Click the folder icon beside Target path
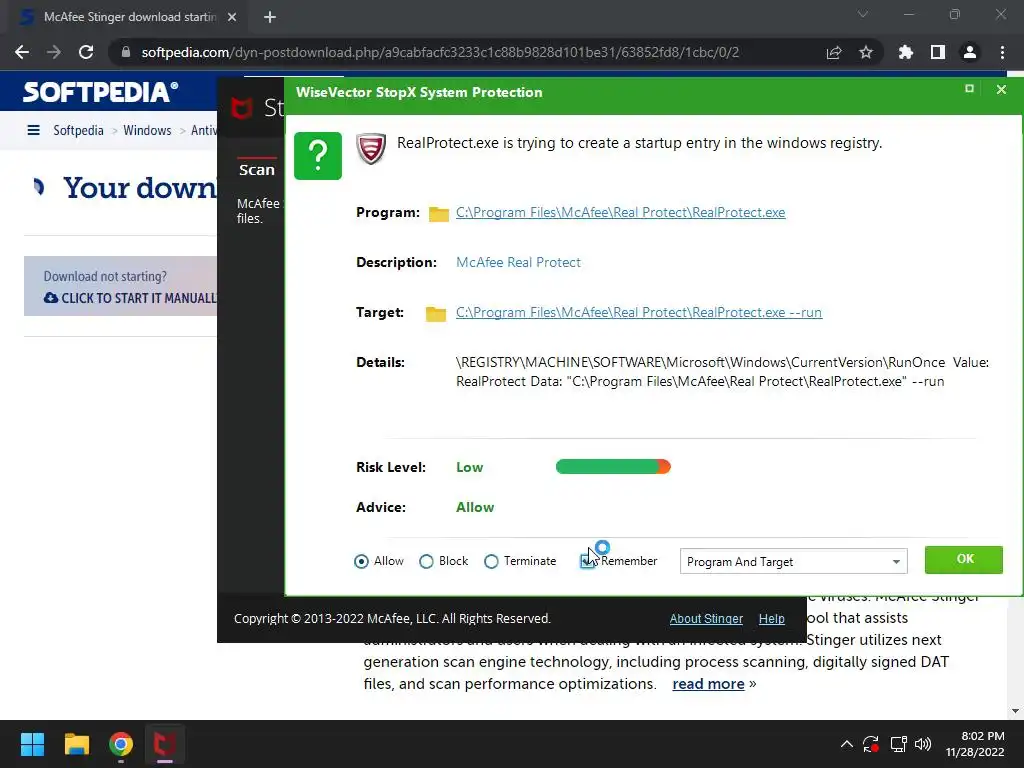 coord(436,314)
